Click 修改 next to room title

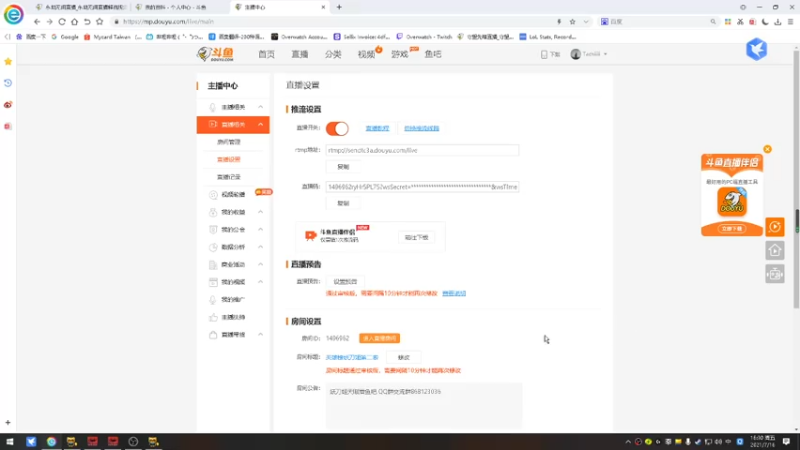pyautogui.click(x=404, y=358)
